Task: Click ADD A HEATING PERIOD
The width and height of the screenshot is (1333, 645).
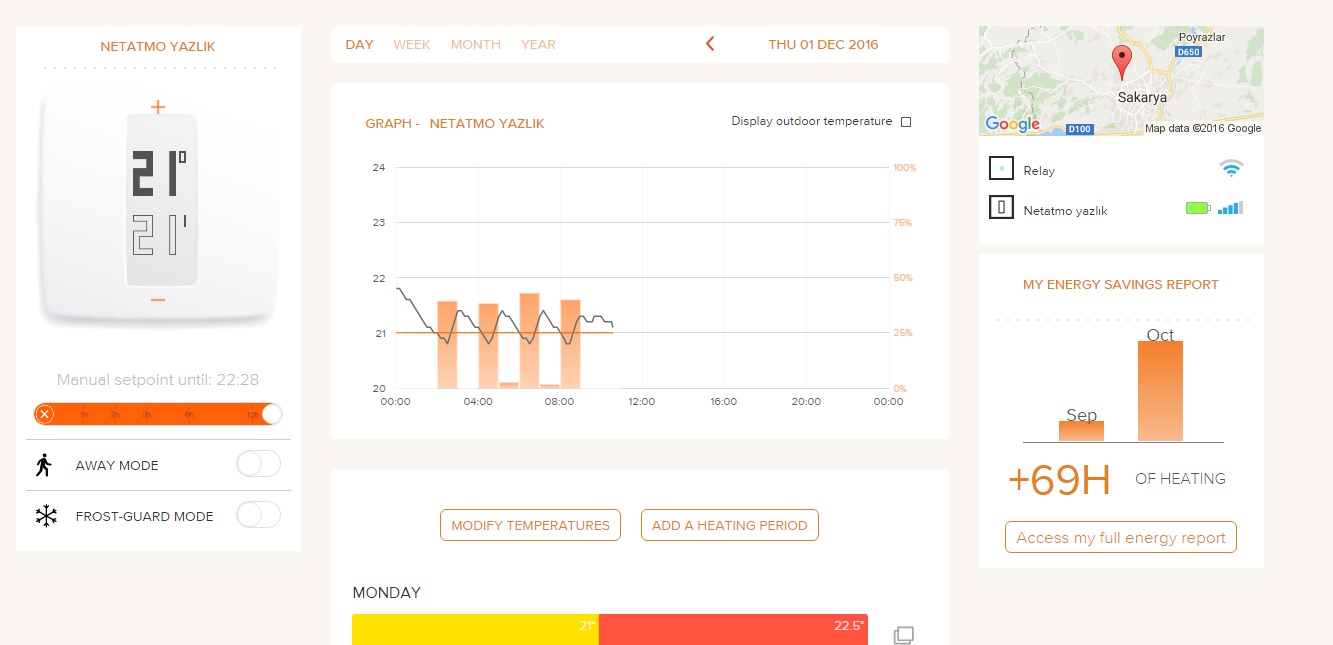Action: (730, 525)
